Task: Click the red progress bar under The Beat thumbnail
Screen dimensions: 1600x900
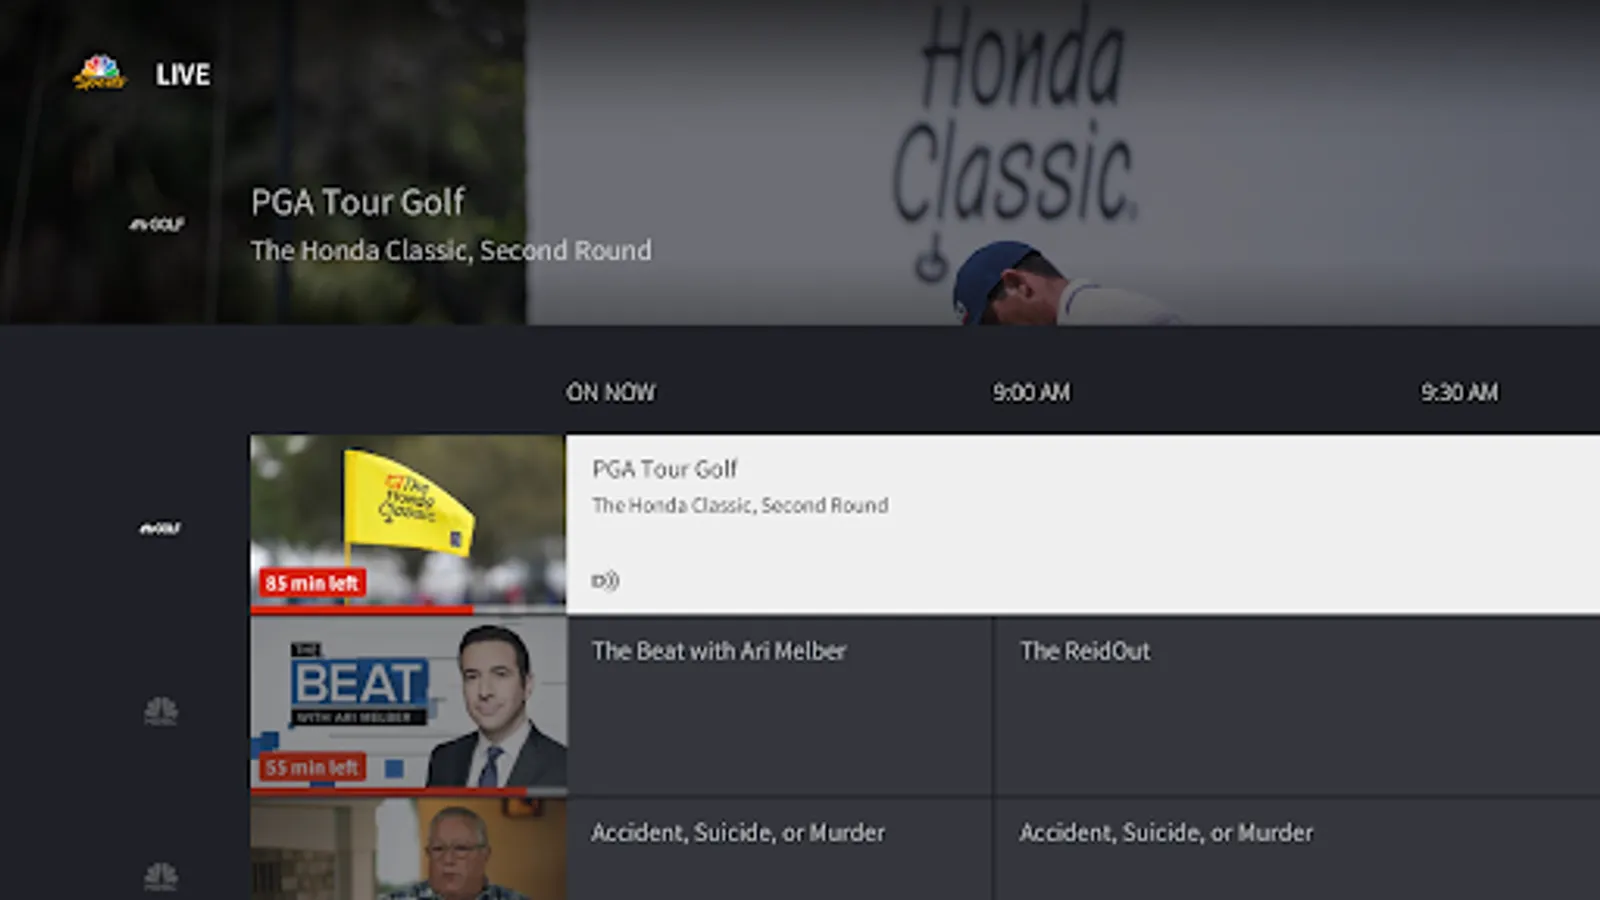Action: click(x=388, y=791)
